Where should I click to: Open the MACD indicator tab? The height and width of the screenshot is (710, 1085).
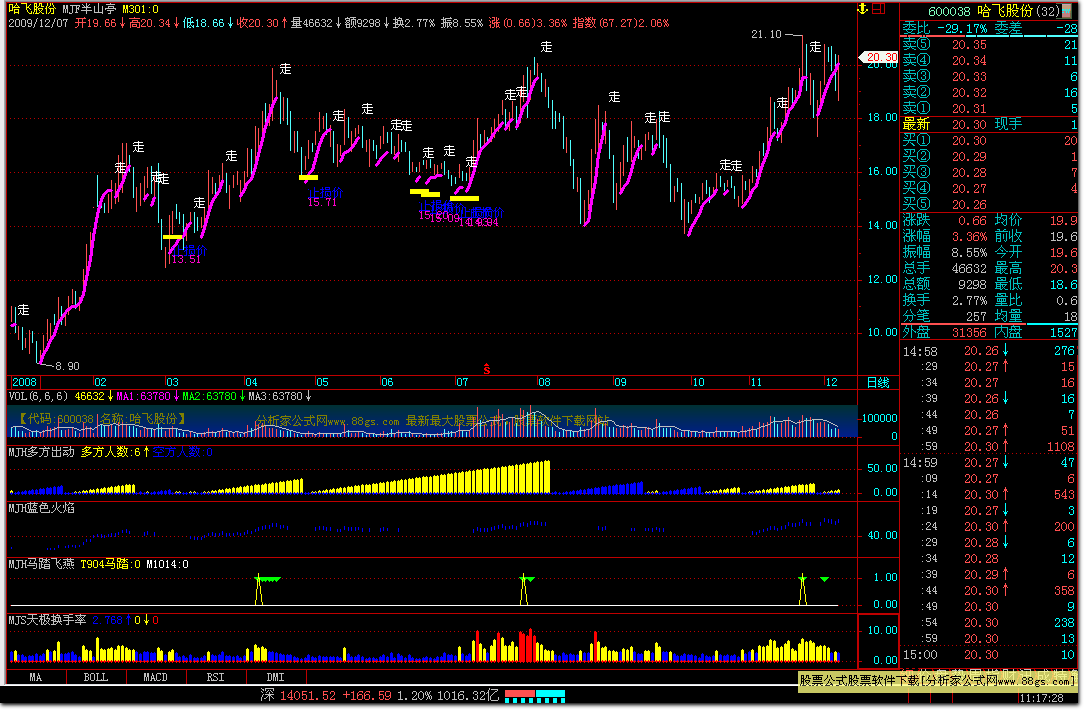click(155, 677)
